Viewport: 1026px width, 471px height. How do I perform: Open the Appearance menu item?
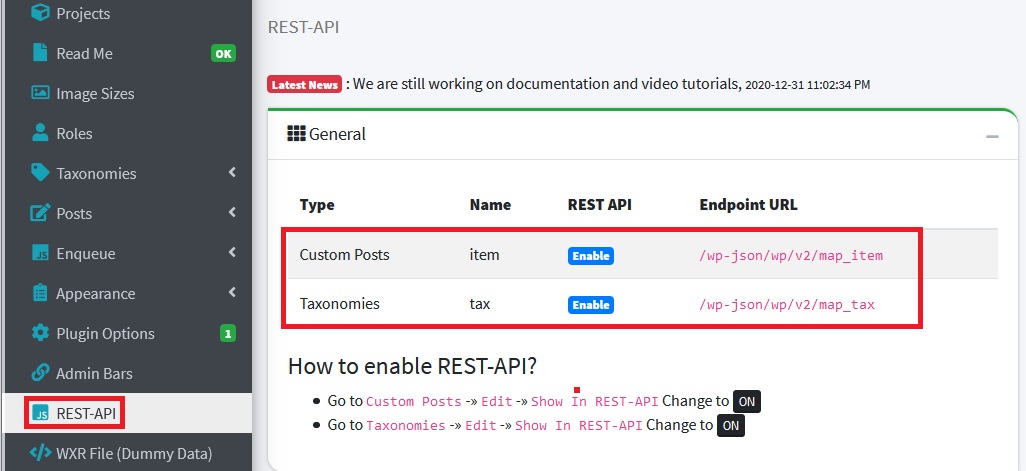[95, 293]
